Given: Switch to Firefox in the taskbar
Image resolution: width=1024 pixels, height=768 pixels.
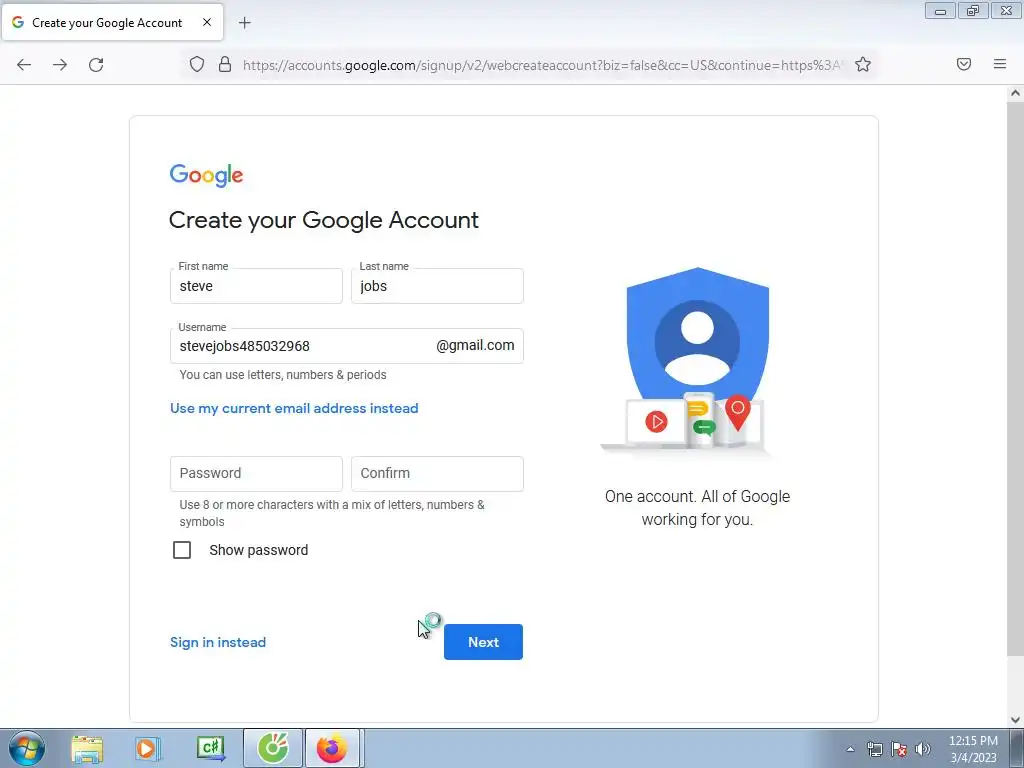Looking at the screenshot, I should 332,748.
